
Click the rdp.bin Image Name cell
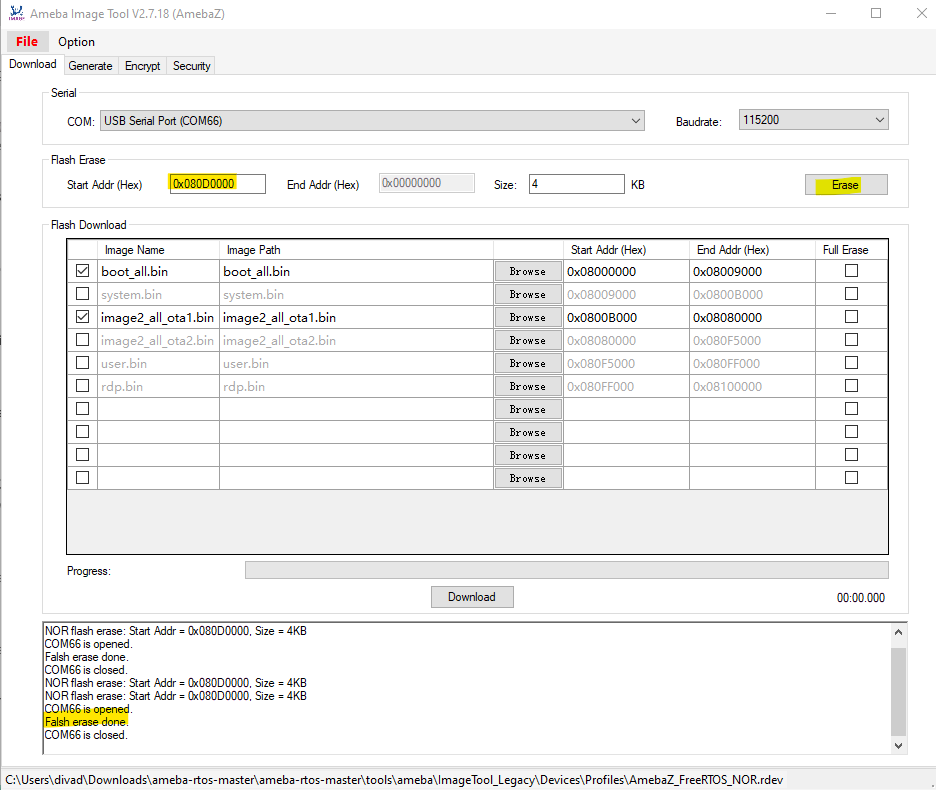click(x=158, y=386)
